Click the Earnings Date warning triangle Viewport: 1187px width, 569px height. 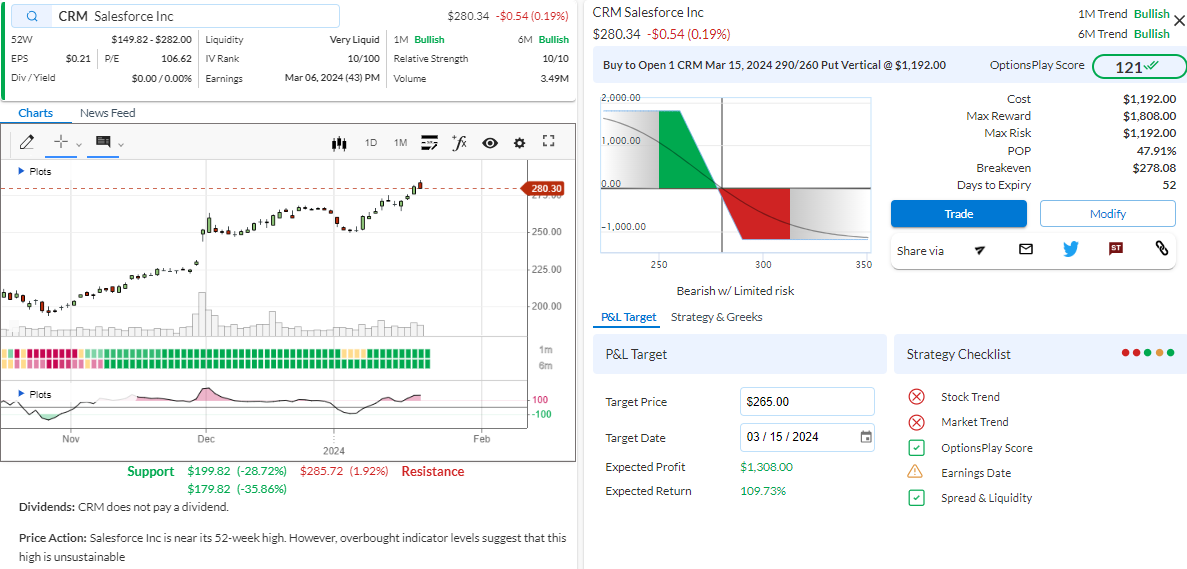click(x=916, y=472)
